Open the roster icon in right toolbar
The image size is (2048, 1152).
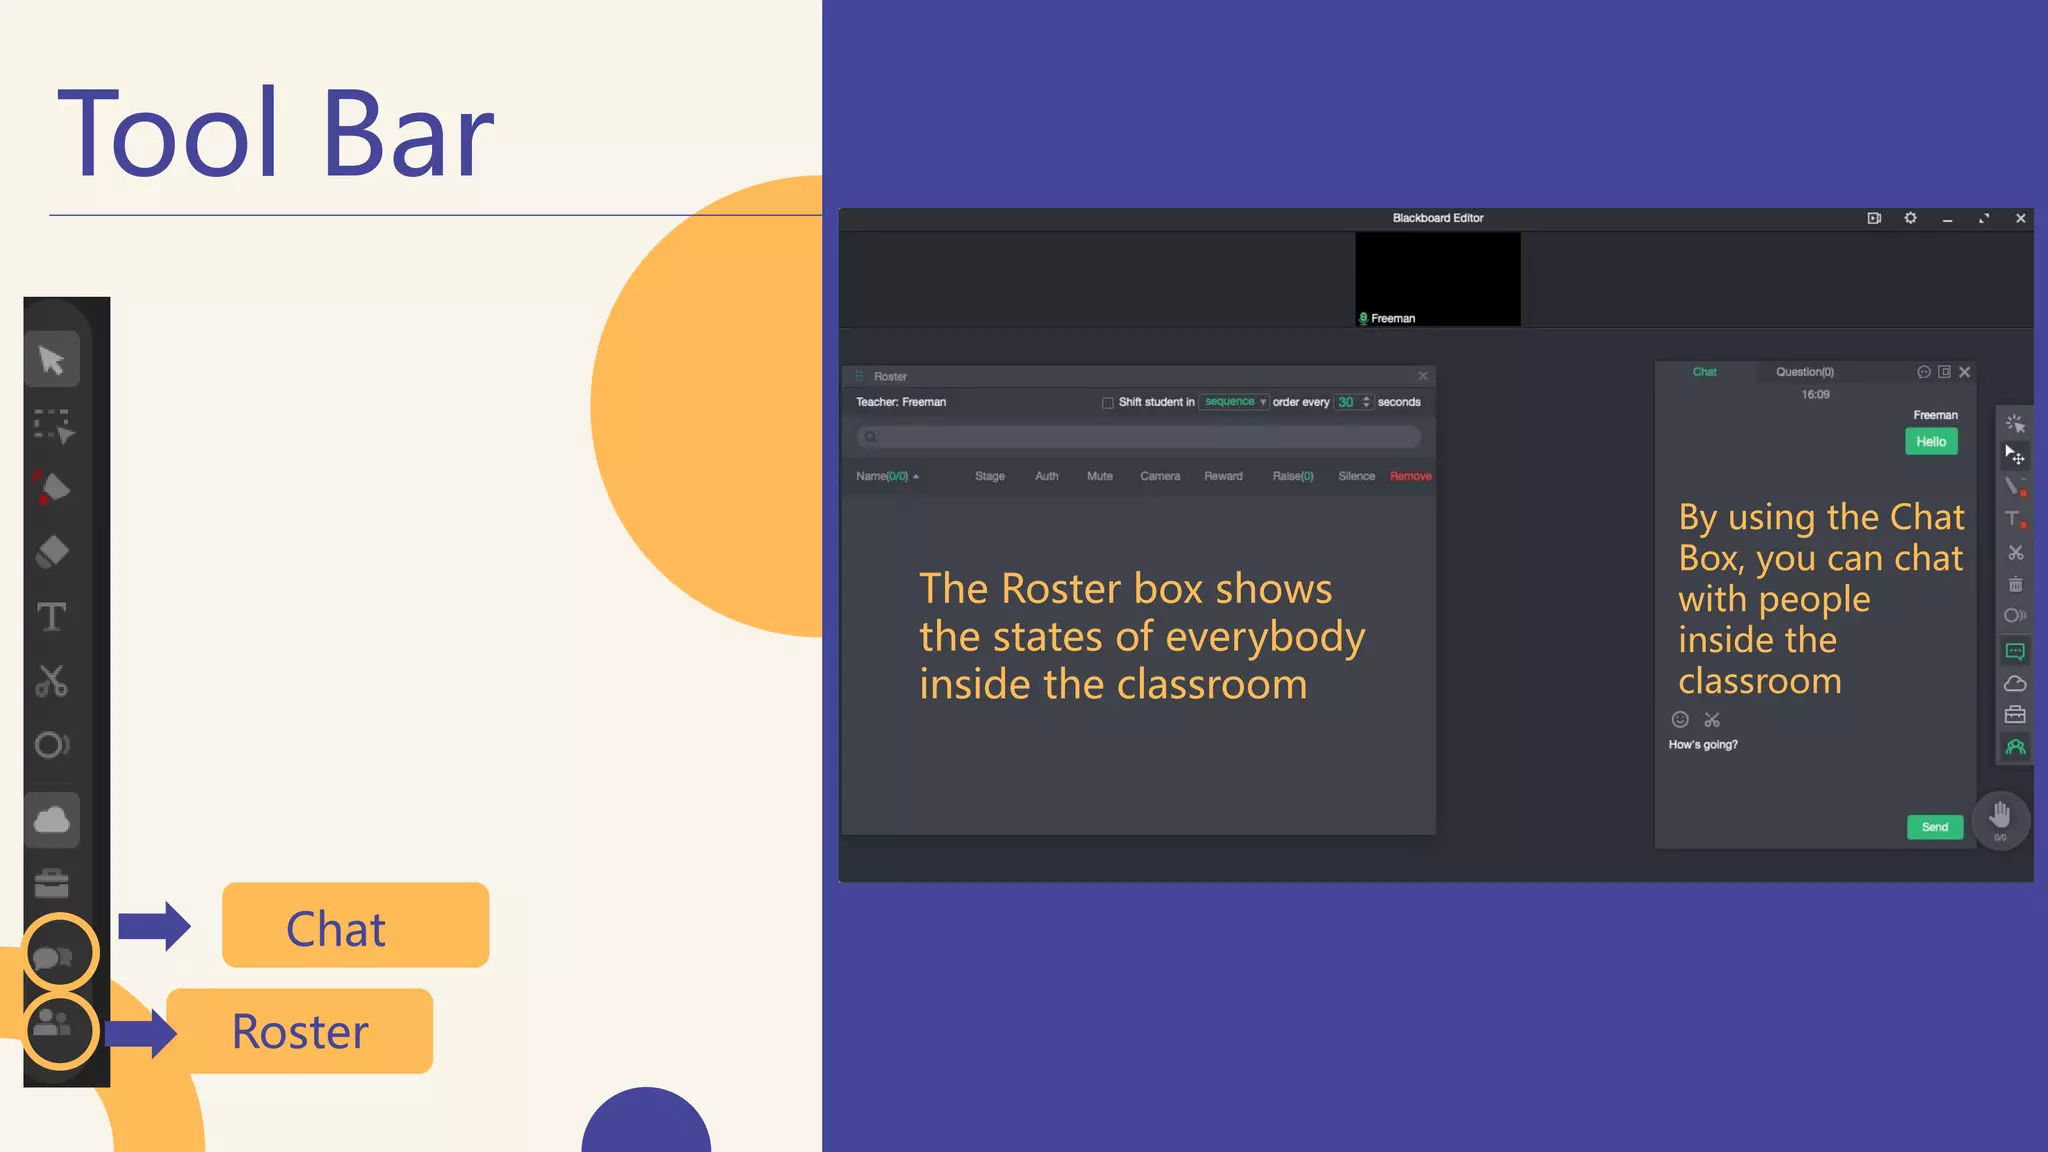point(2015,747)
